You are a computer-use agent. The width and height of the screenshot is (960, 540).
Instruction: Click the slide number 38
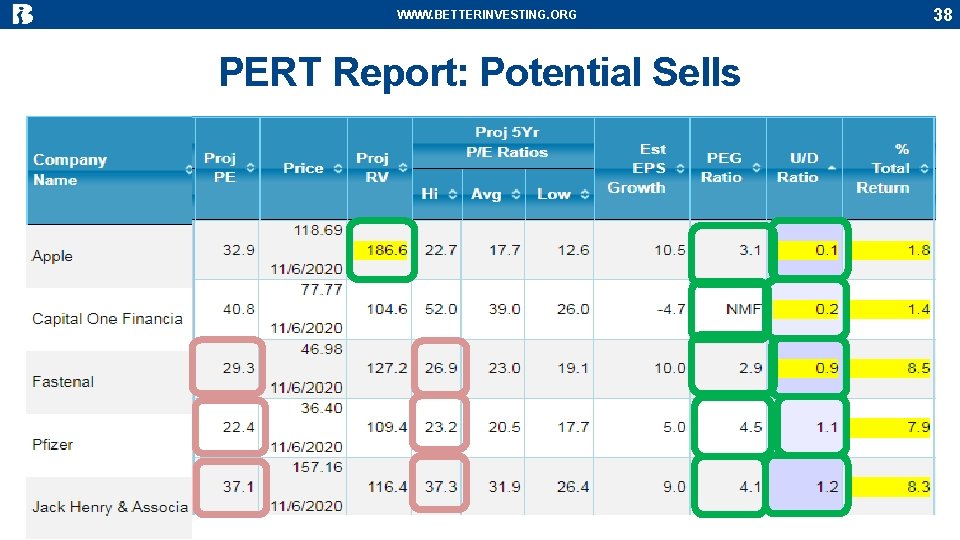pyautogui.click(x=942, y=14)
